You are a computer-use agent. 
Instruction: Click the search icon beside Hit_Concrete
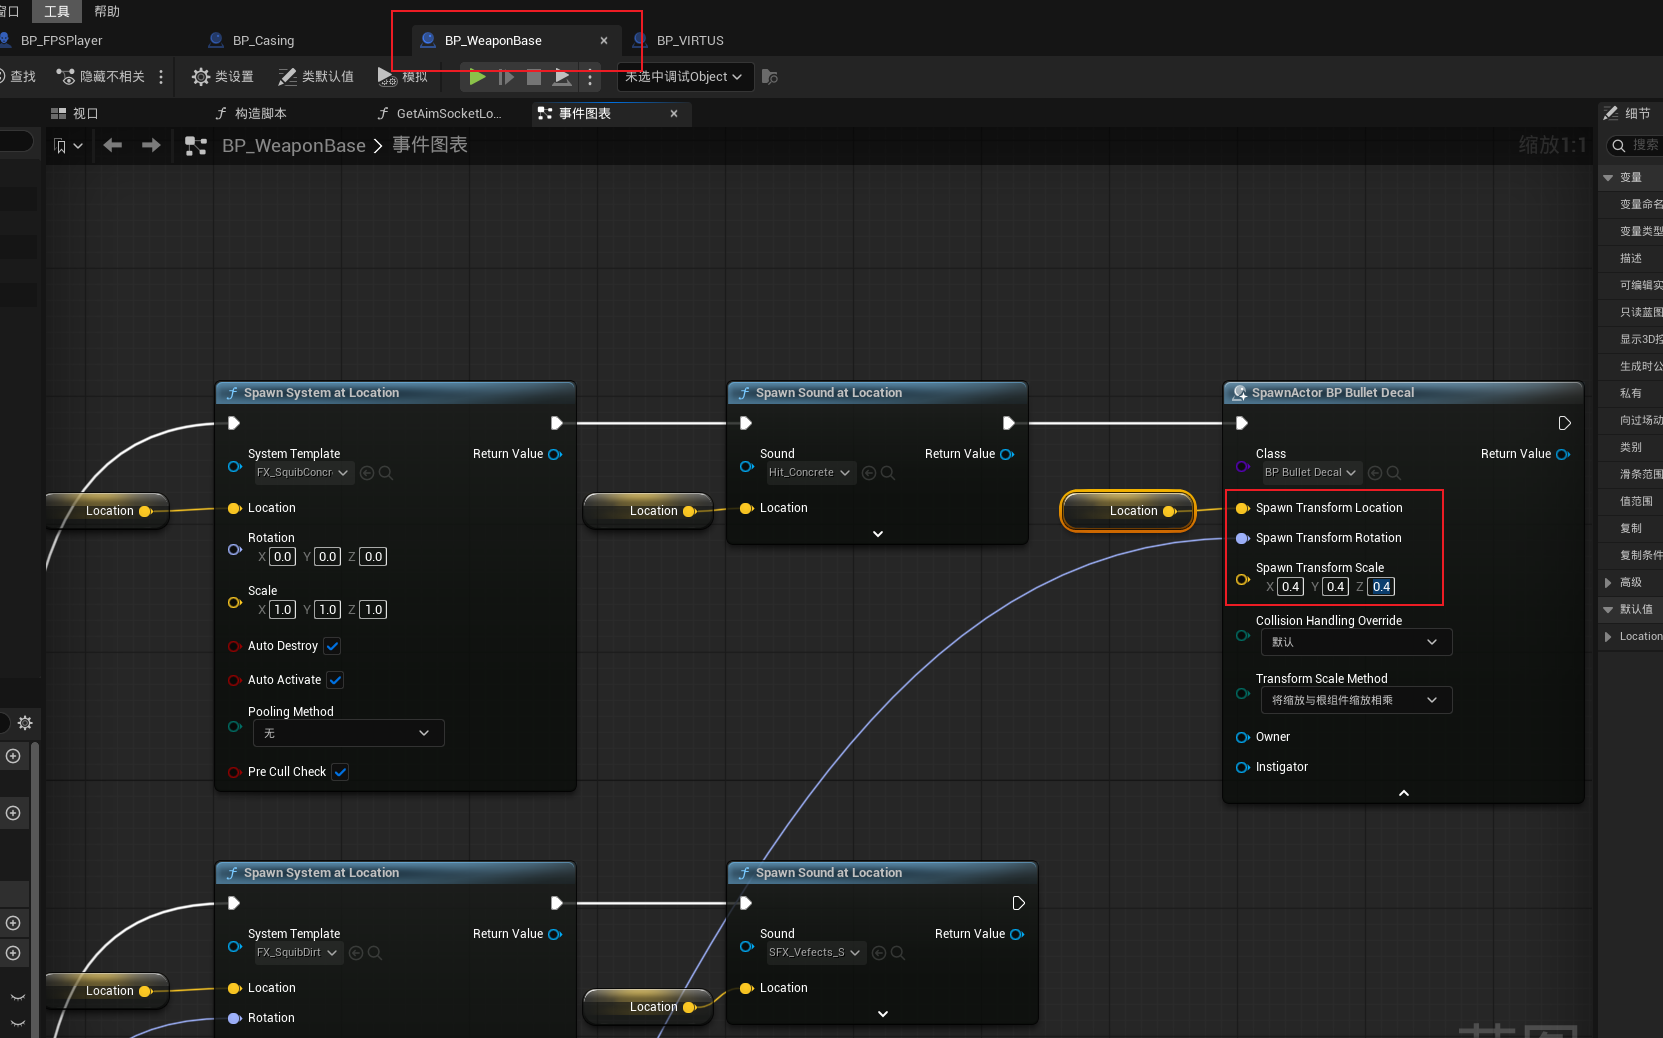[888, 473]
